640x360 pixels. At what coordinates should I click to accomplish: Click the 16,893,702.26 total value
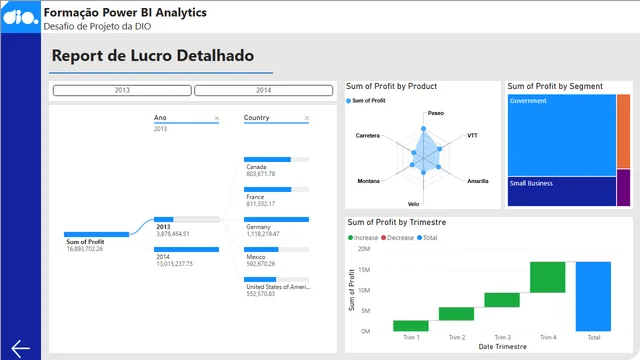click(x=85, y=249)
